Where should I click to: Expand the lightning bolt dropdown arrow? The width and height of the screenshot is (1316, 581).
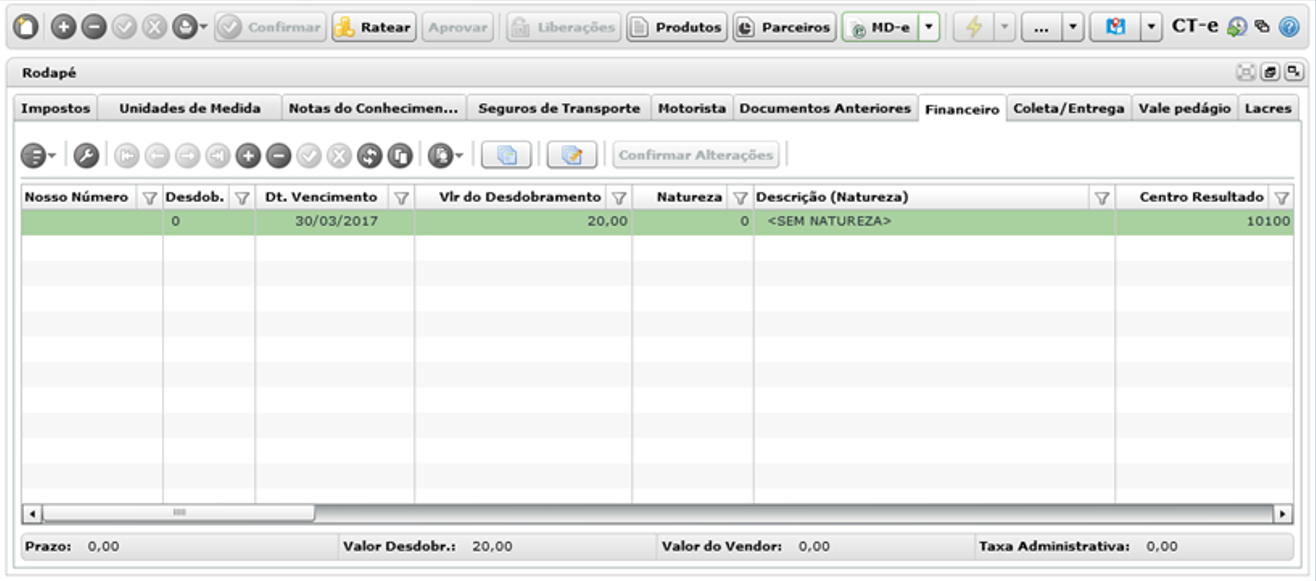[x=1004, y=28]
